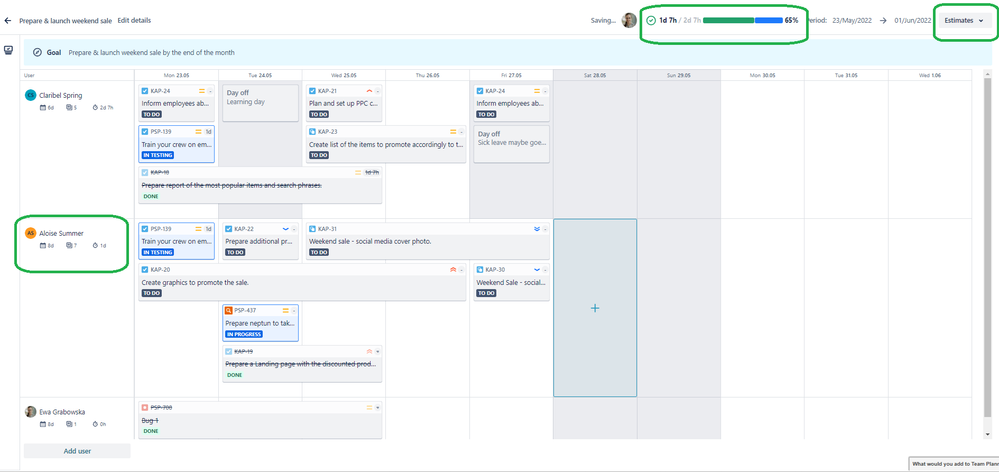Image resolution: width=999 pixels, height=472 pixels.
Task: Click the scrollbar down arrow at the bottom
Action: point(988,434)
